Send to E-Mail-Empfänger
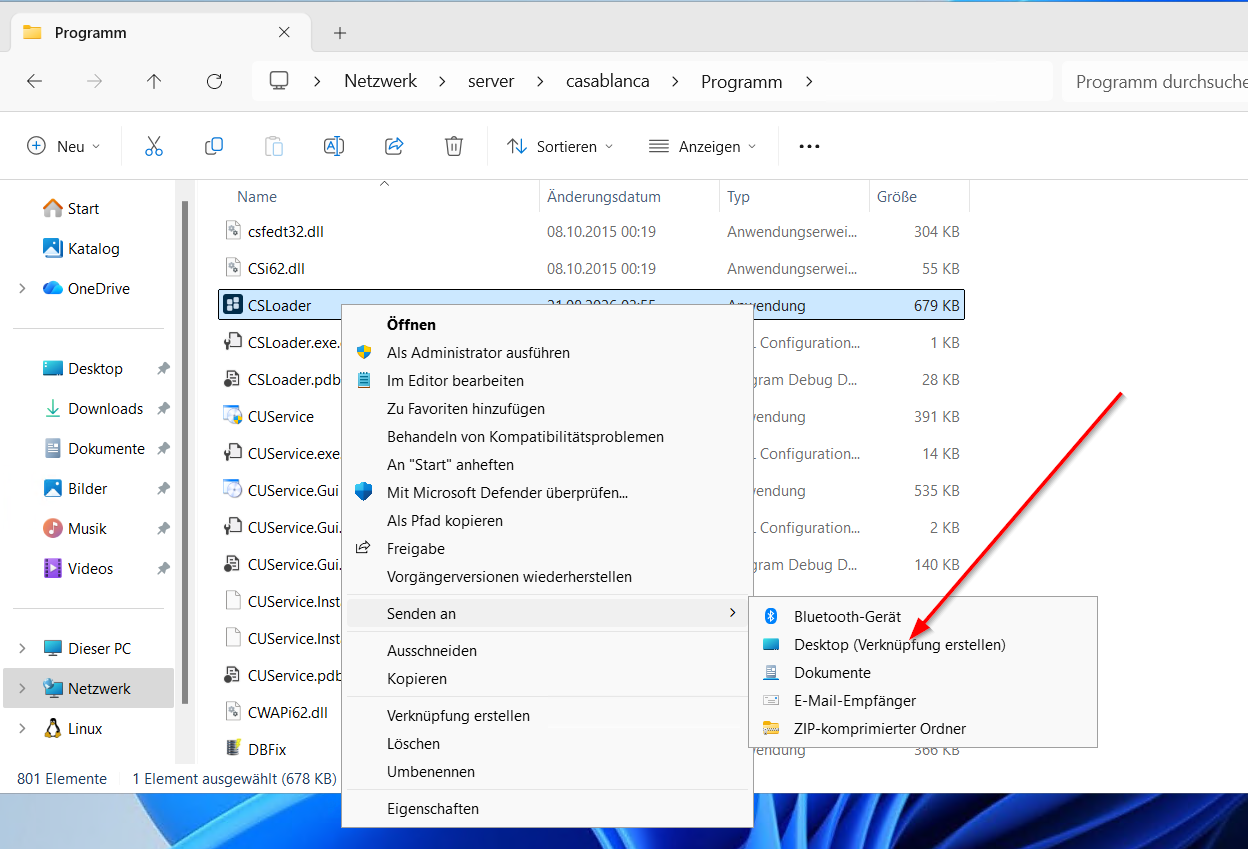 pos(923,701)
